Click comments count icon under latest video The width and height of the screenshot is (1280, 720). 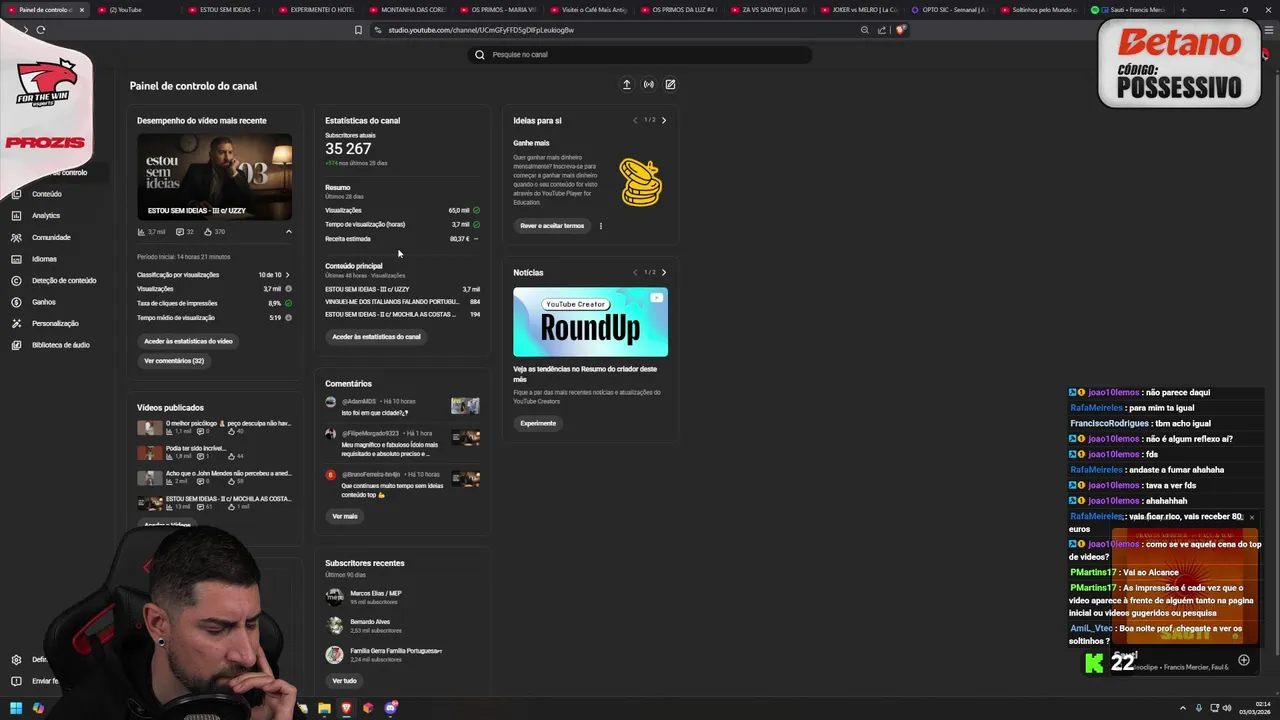(x=179, y=232)
